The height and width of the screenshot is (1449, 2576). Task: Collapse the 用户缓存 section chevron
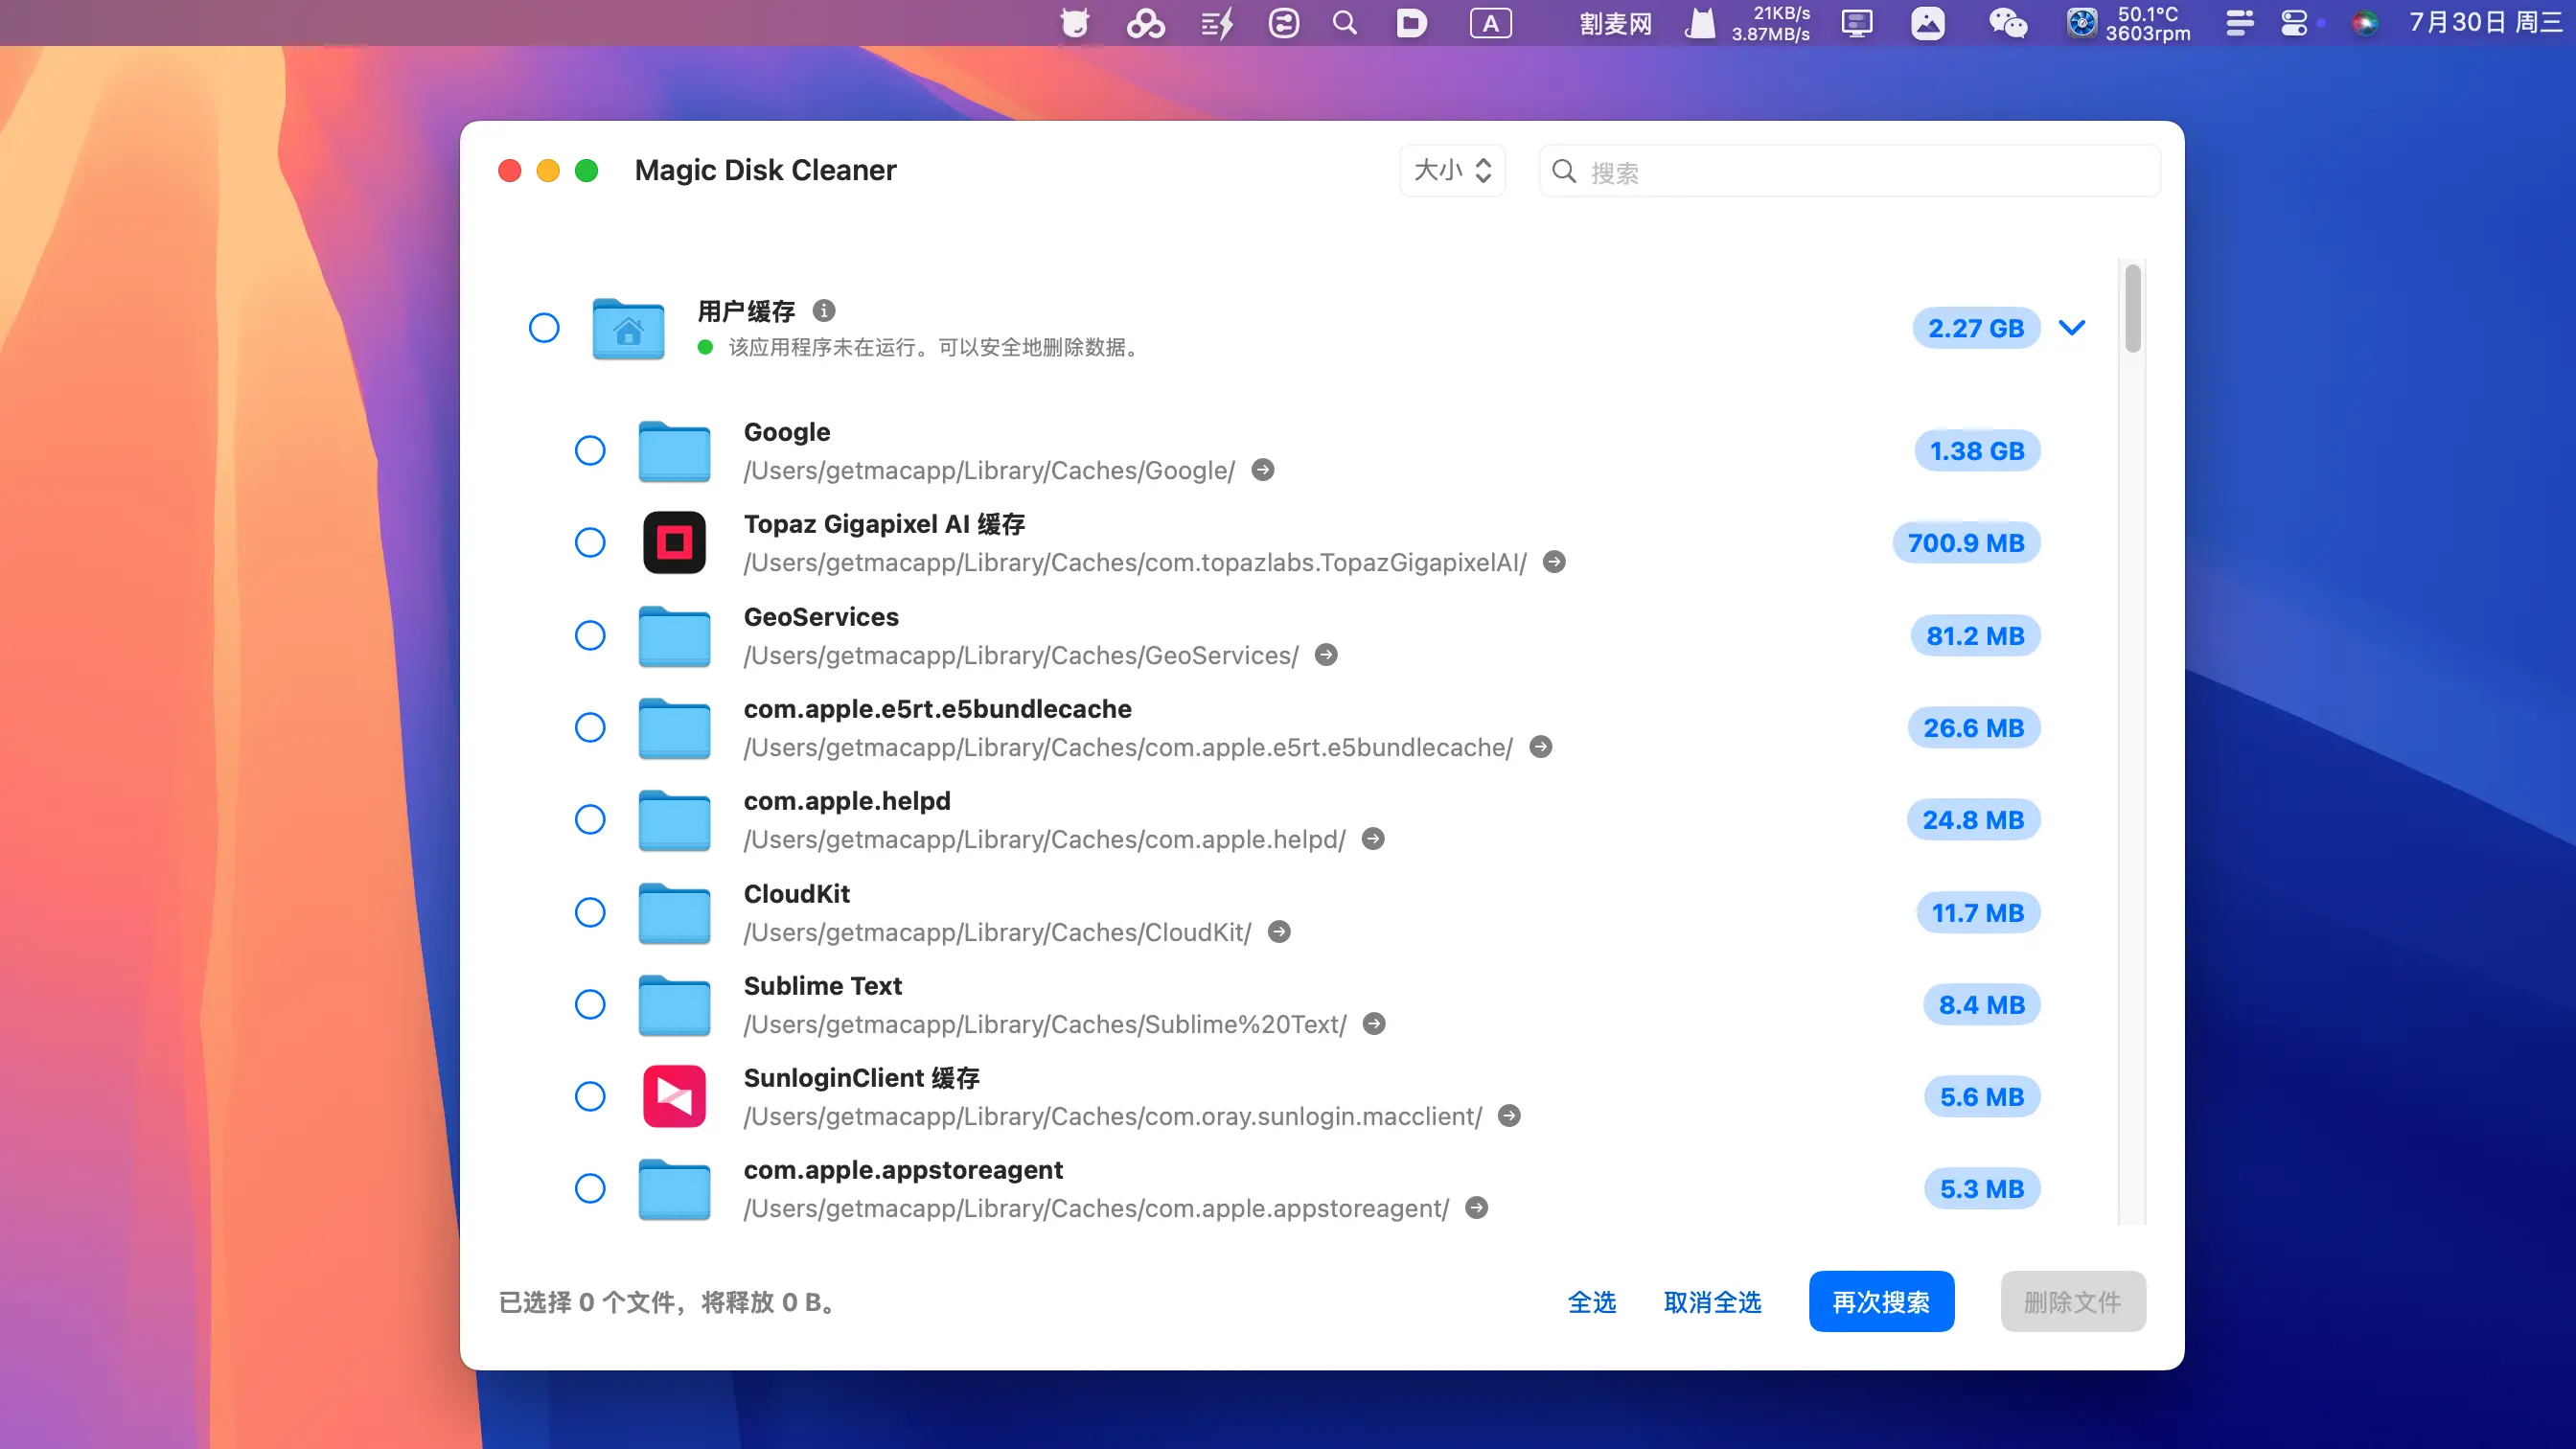(x=2072, y=328)
